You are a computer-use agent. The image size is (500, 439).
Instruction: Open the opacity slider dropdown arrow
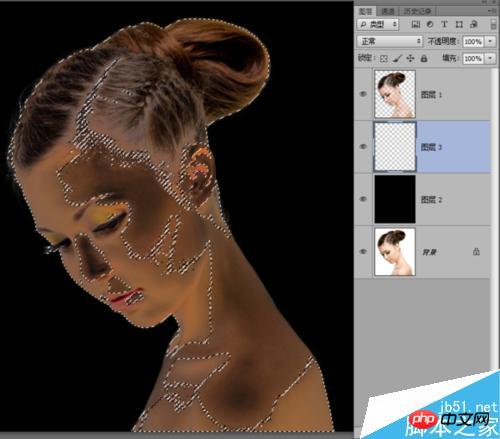point(490,41)
